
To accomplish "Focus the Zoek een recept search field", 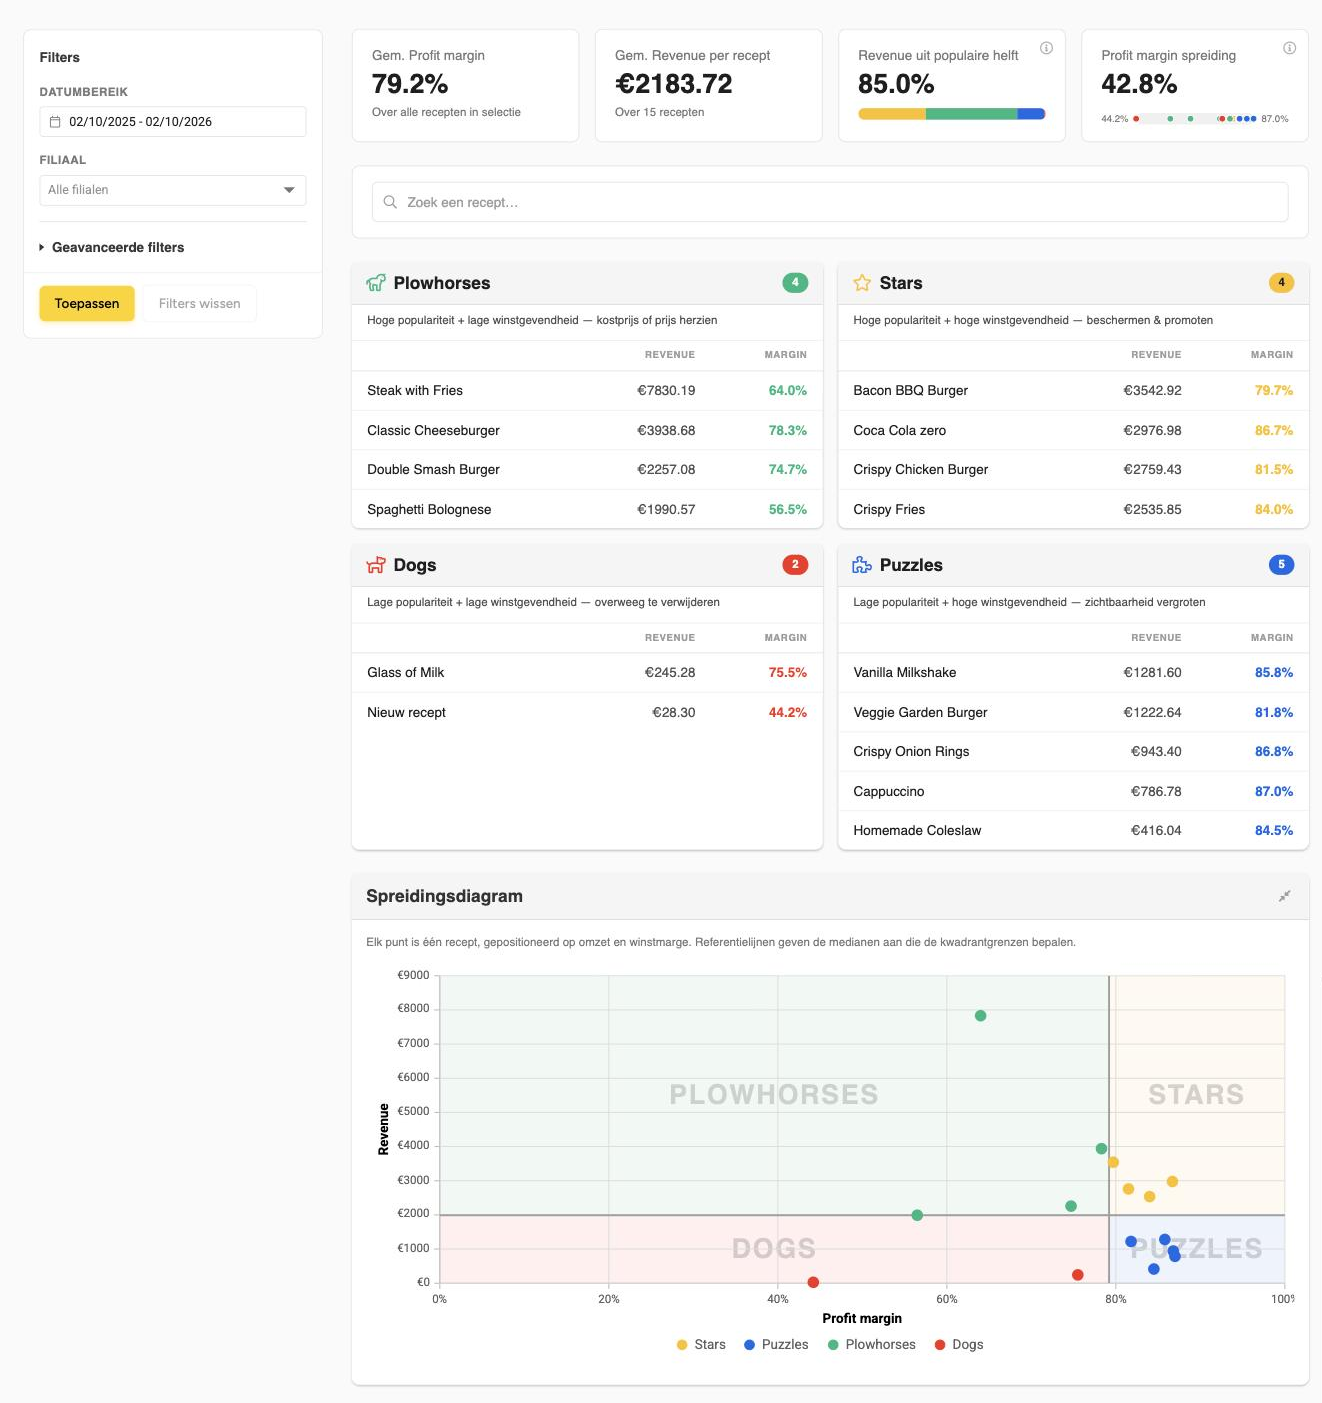I will 830,202.
